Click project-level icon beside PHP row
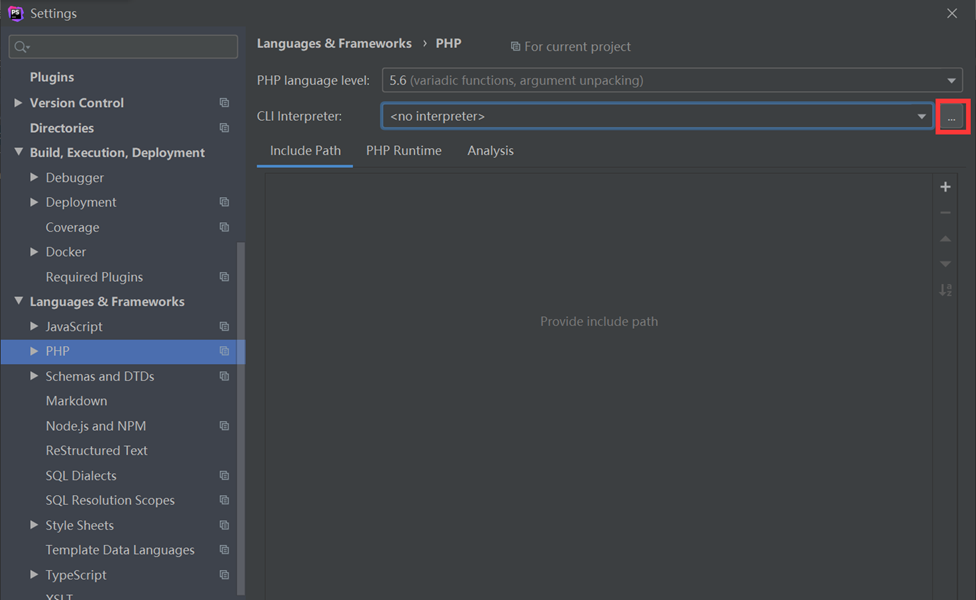This screenshot has width=976, height=600. coord(224,352)
